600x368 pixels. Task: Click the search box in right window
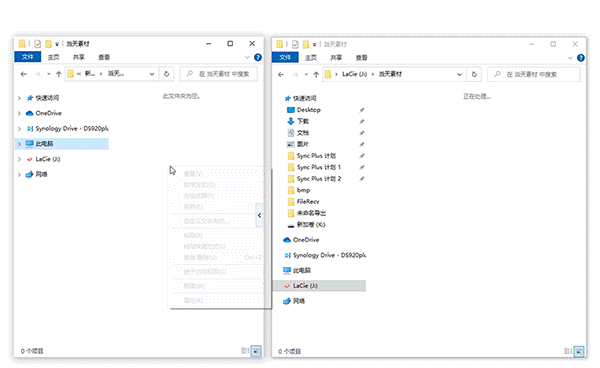(x=534, y=74)
